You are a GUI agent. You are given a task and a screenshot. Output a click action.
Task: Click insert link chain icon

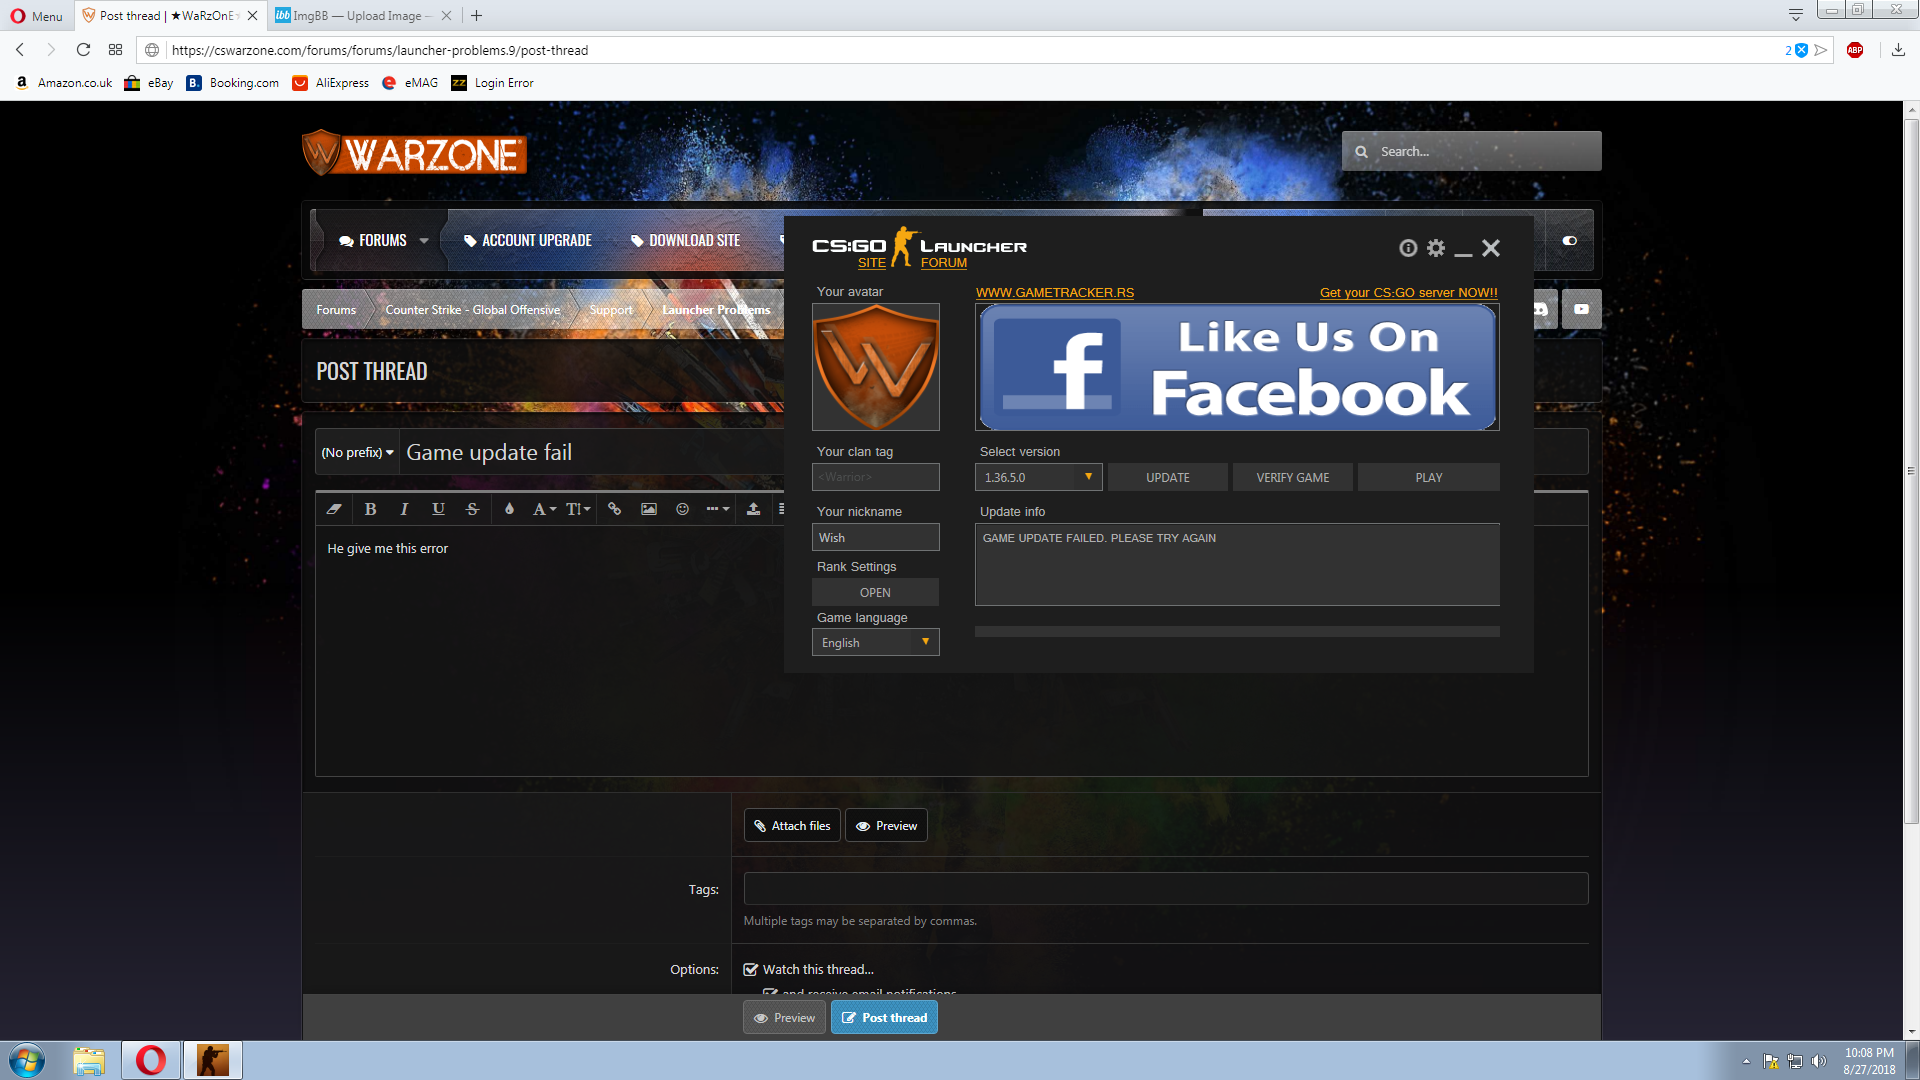click(615, 509)
